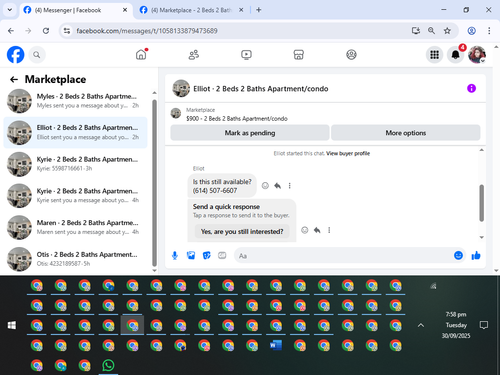500x375 pixels.
Task: Open the tab search dropdown arrow
Action: tap(10, 10)
